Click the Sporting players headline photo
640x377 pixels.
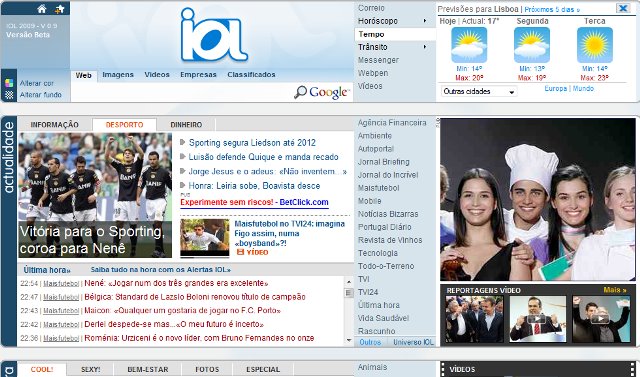point(95,195)
